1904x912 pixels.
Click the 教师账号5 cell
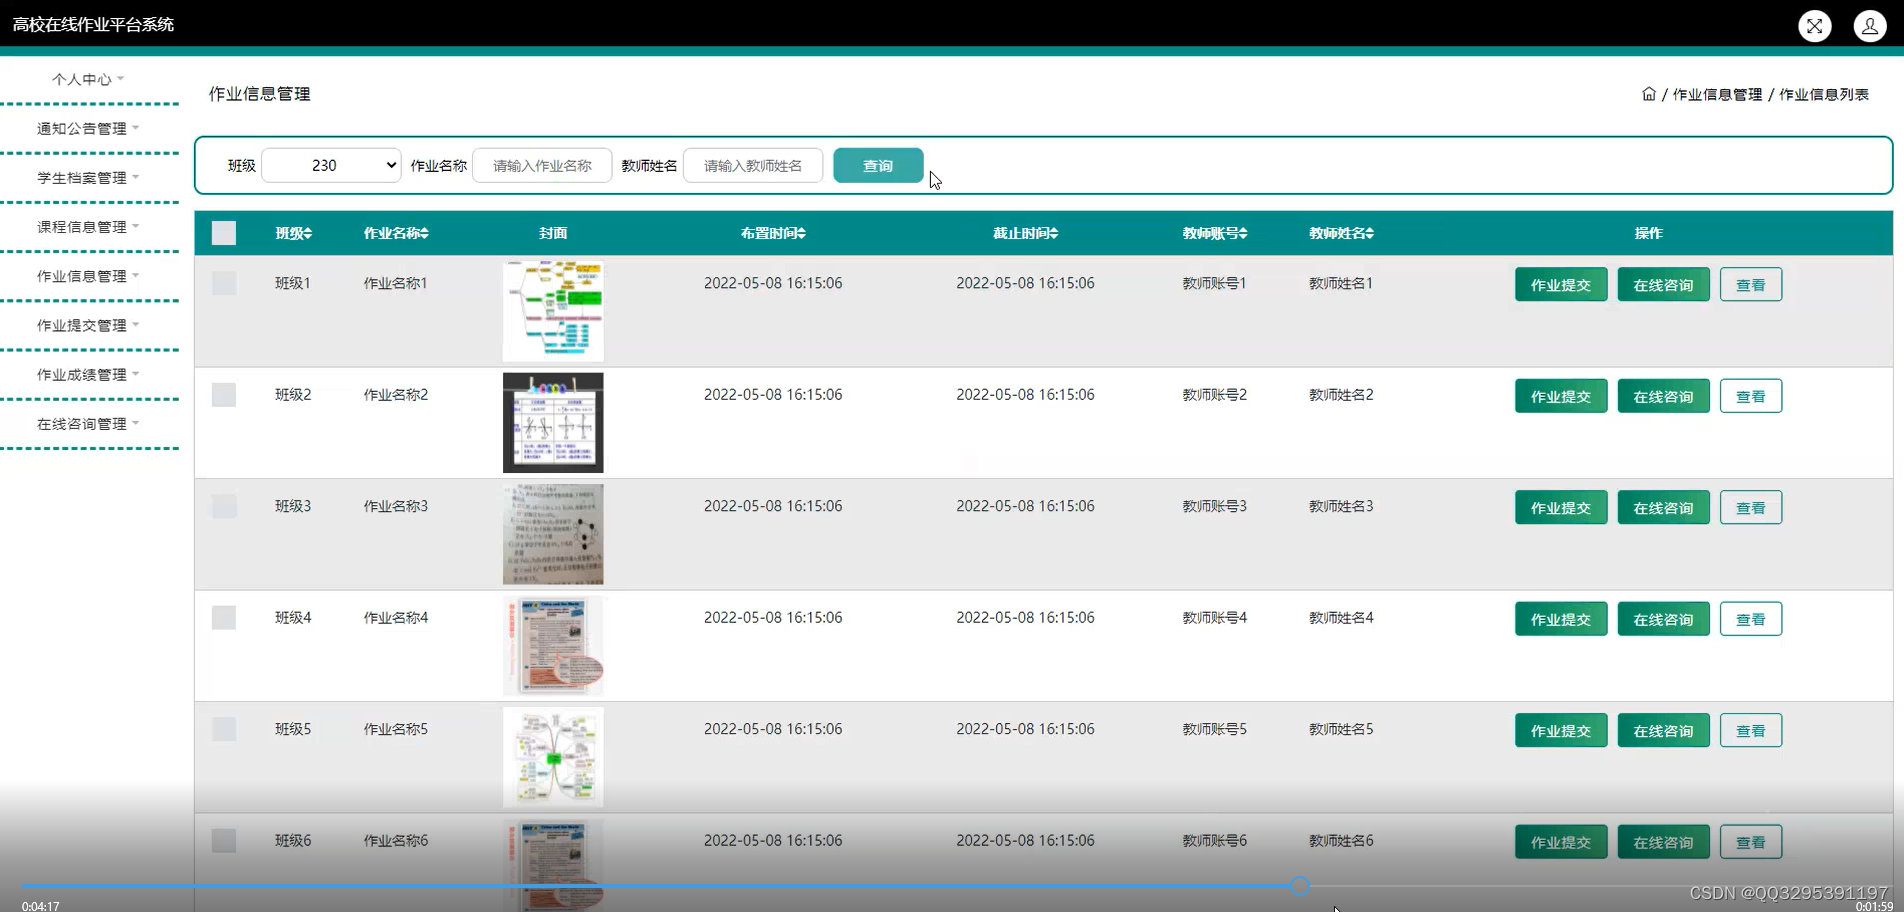click(1214, 729)
